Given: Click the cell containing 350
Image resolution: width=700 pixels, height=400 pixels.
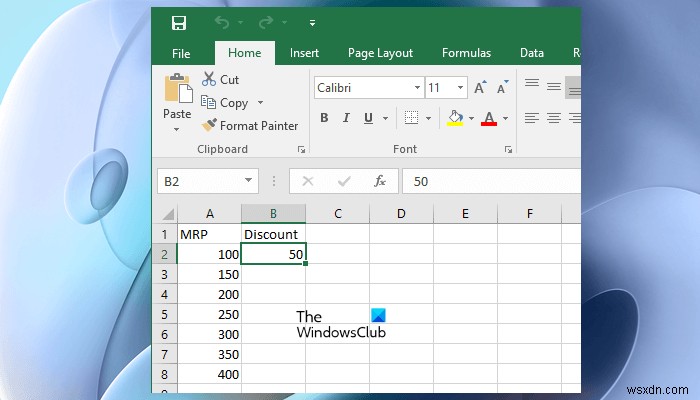Looking at the screenshot, I should pos(209,354).
